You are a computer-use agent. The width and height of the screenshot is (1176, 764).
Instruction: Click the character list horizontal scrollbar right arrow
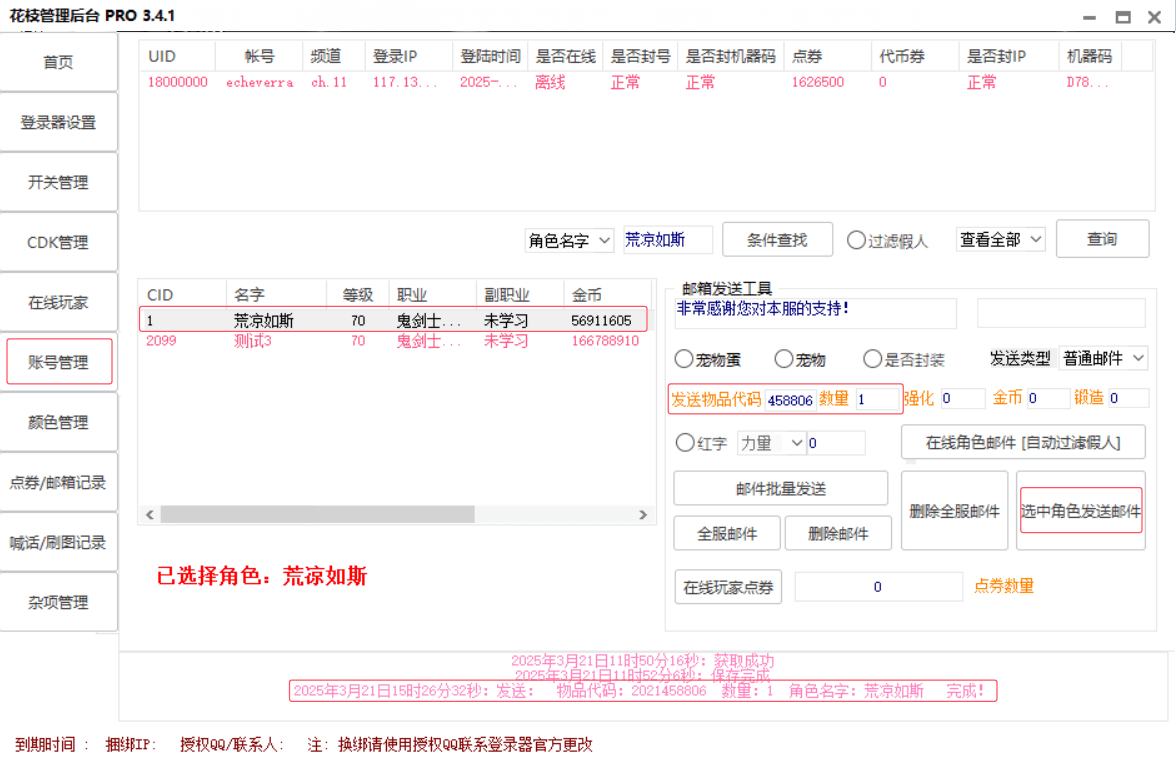643,514
